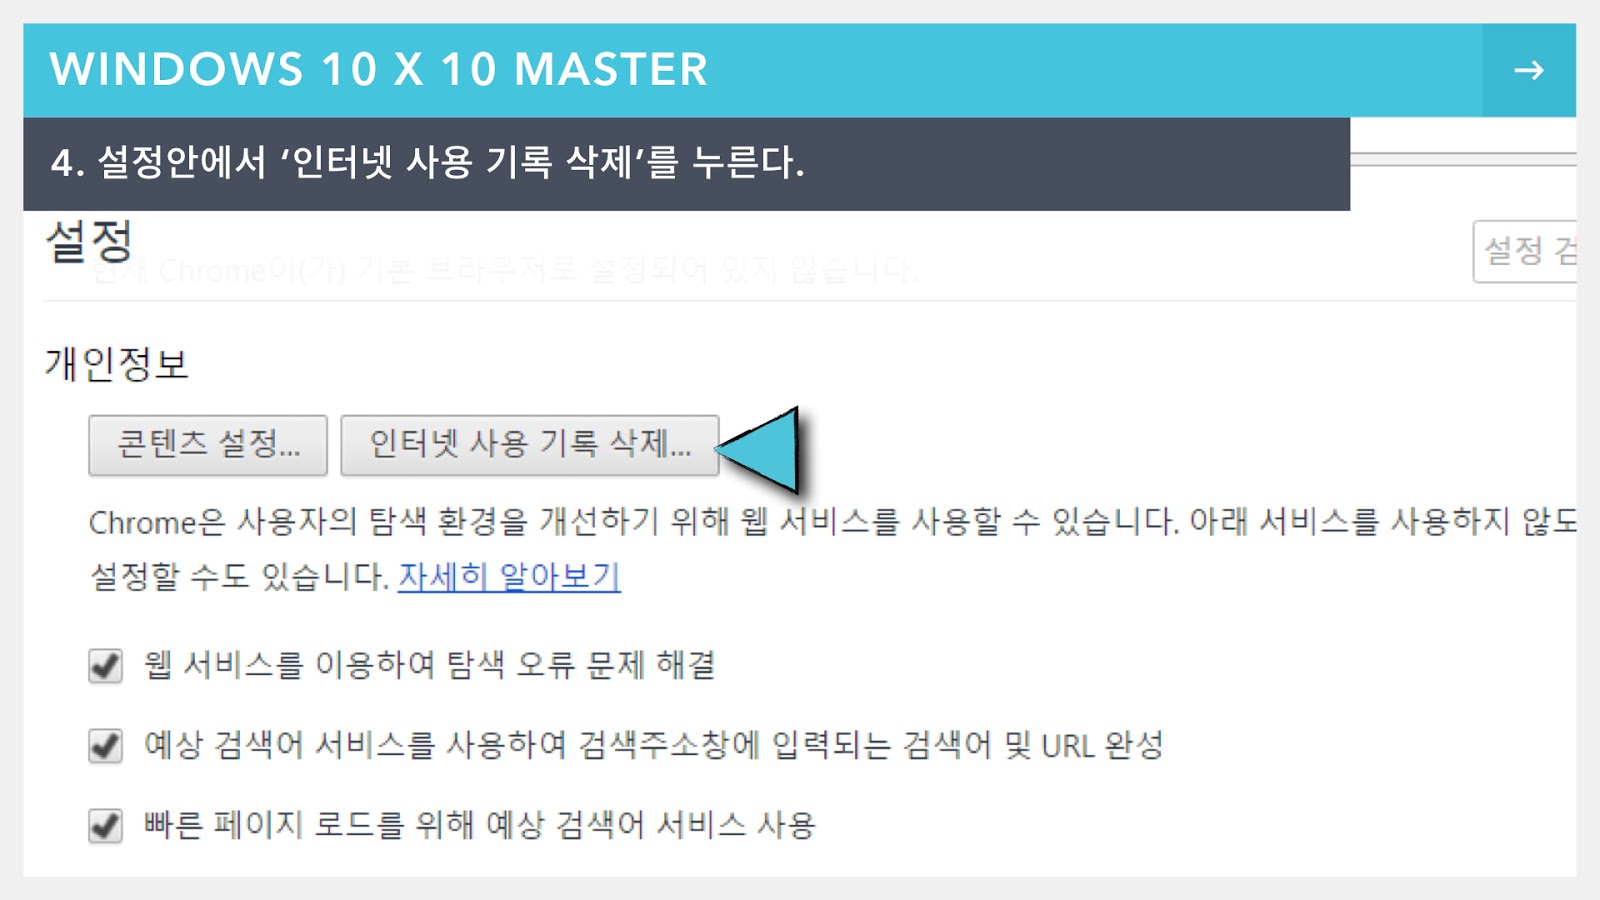The image size is (1600, 900).
Task: Click the WINDOWS 10 X 10 MASTER title
Action: [x=379, y=70]
